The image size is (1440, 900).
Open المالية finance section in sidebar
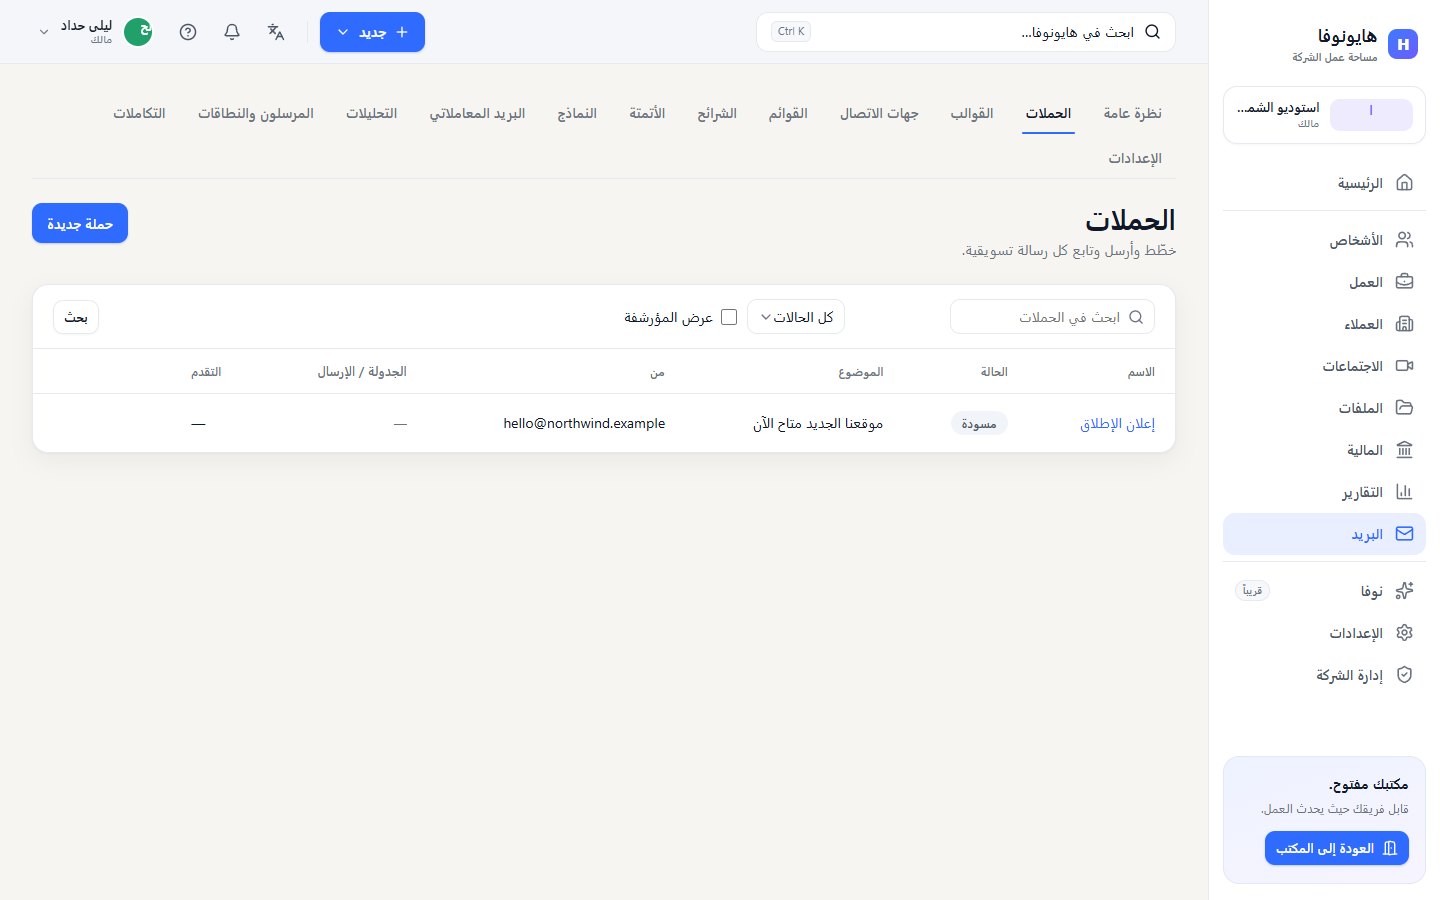tap(1324, 450)
